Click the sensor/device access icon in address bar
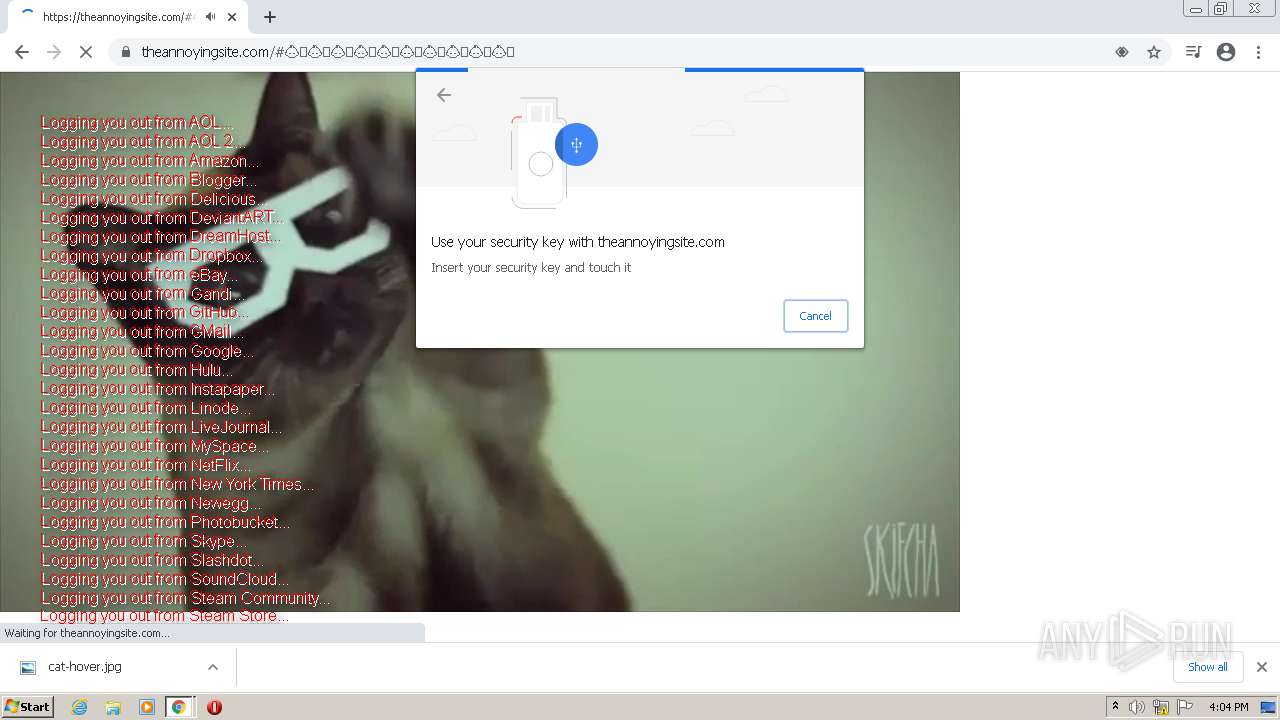Image resolution: width=1280 pixels, height=720 pixels. click(x=1122, y=52)
